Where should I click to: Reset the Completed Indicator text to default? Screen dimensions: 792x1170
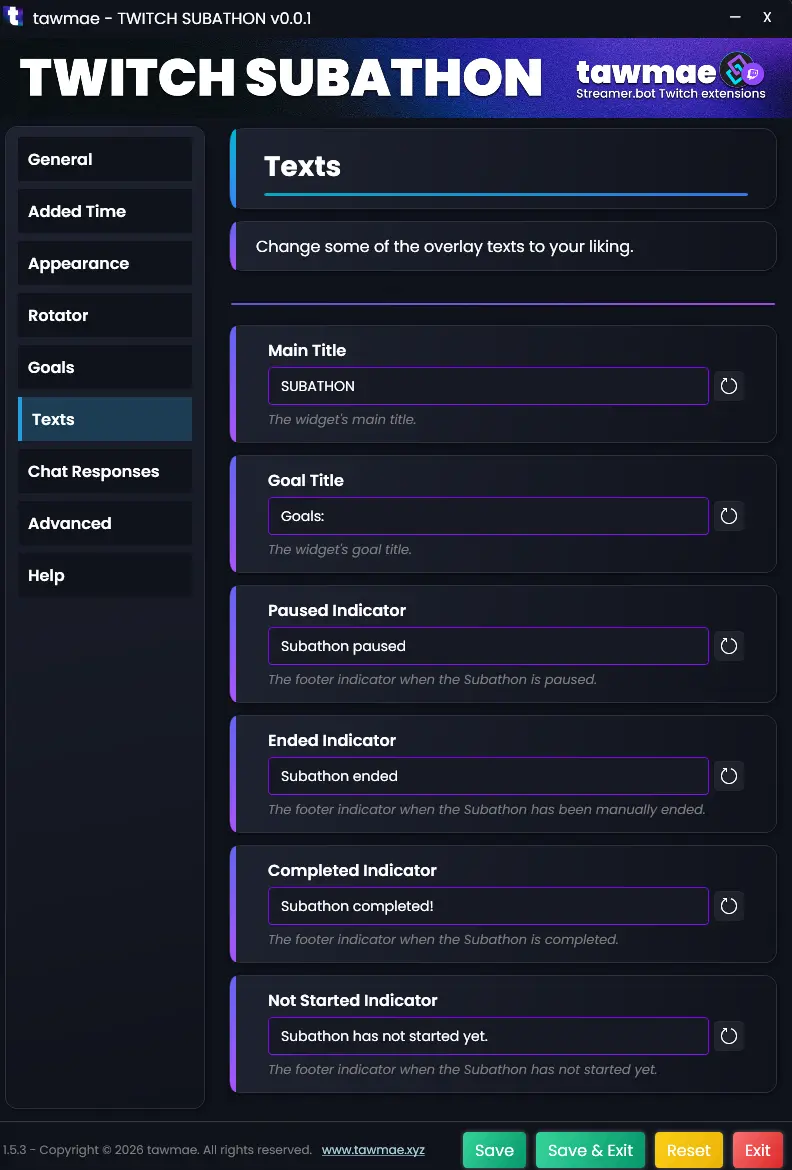click(729, 906)
